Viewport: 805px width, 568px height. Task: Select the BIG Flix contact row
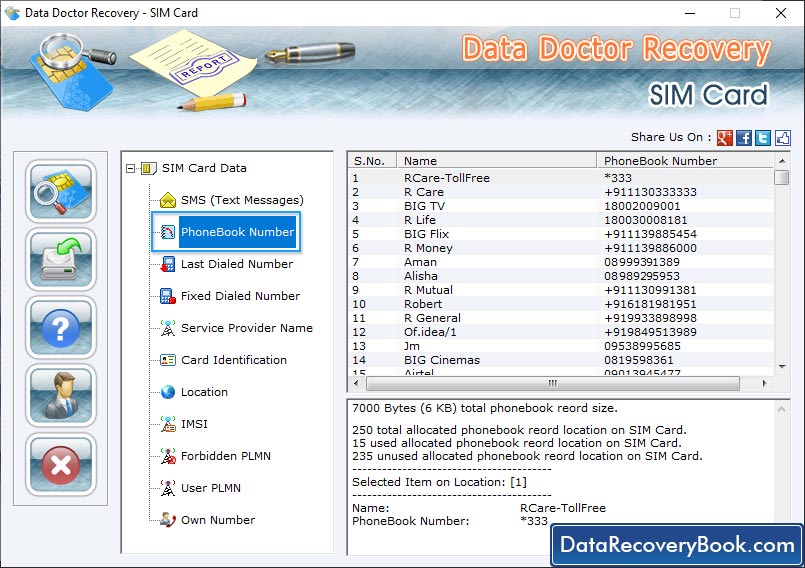(561, 234)
